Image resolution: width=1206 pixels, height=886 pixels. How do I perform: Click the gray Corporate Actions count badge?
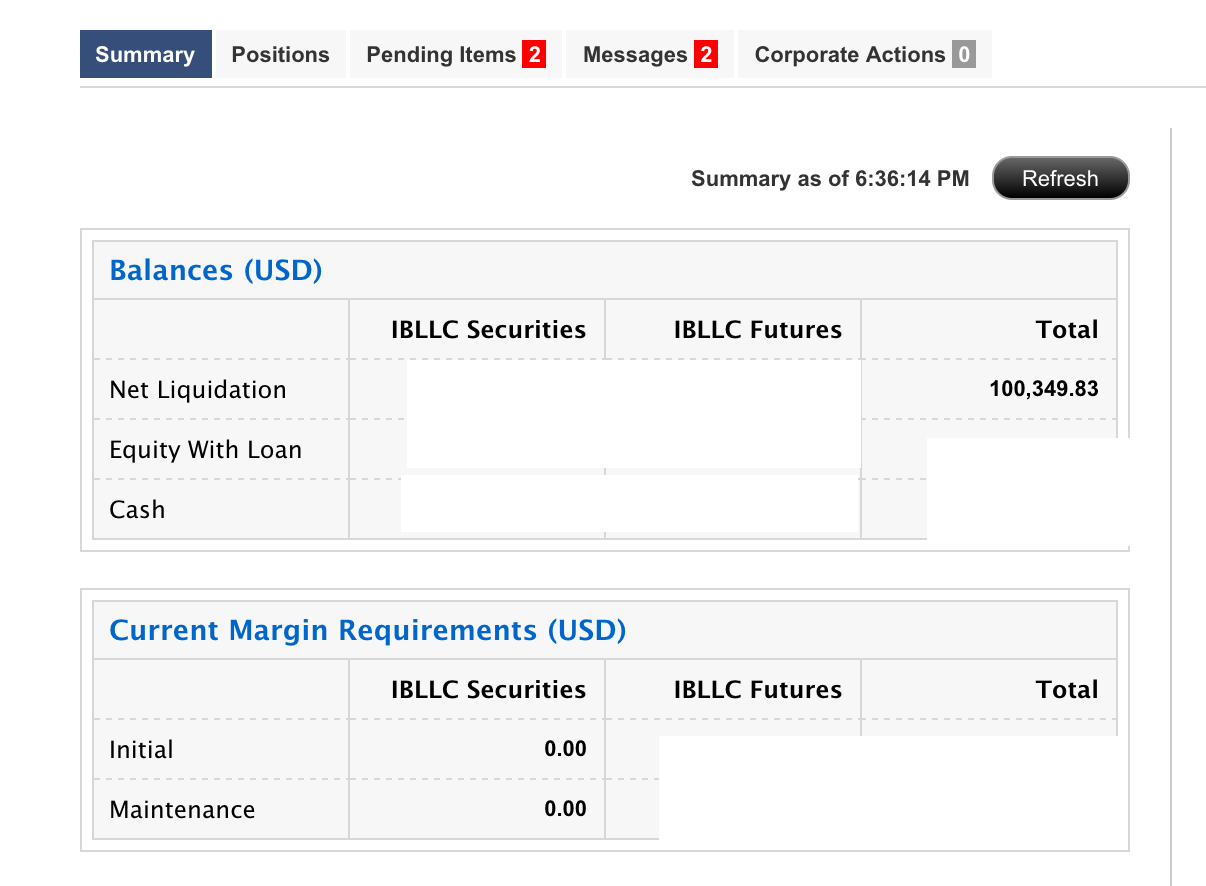(964, 55)
